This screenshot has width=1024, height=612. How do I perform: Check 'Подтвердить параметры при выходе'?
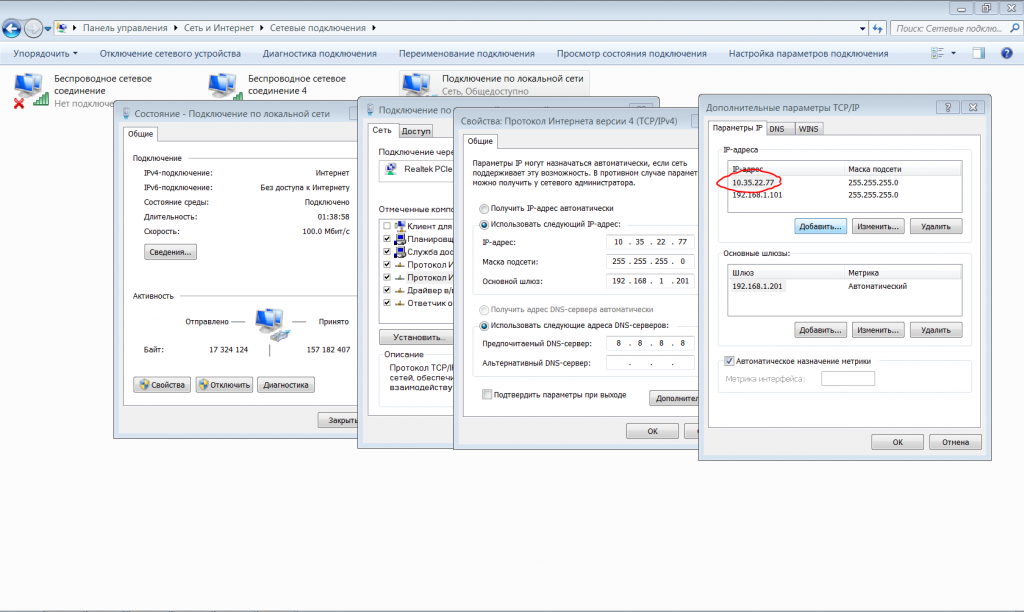tap(487, 395)
